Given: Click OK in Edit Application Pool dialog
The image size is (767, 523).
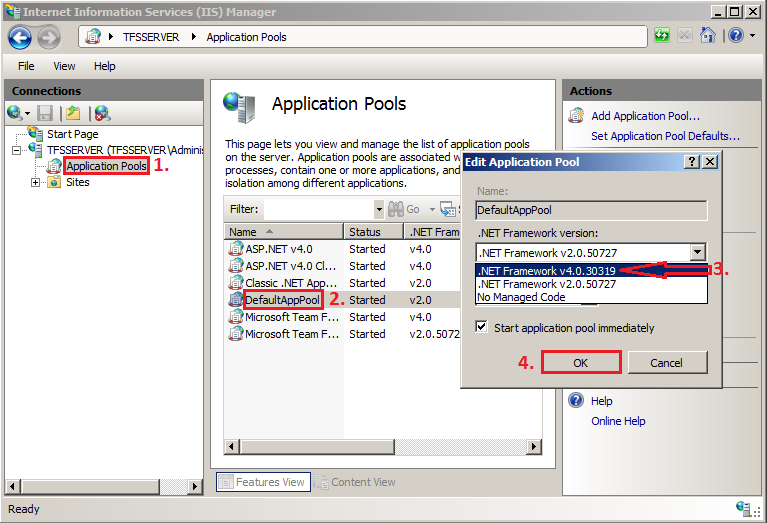Looking at the screenshot, I should pos(581,363).
